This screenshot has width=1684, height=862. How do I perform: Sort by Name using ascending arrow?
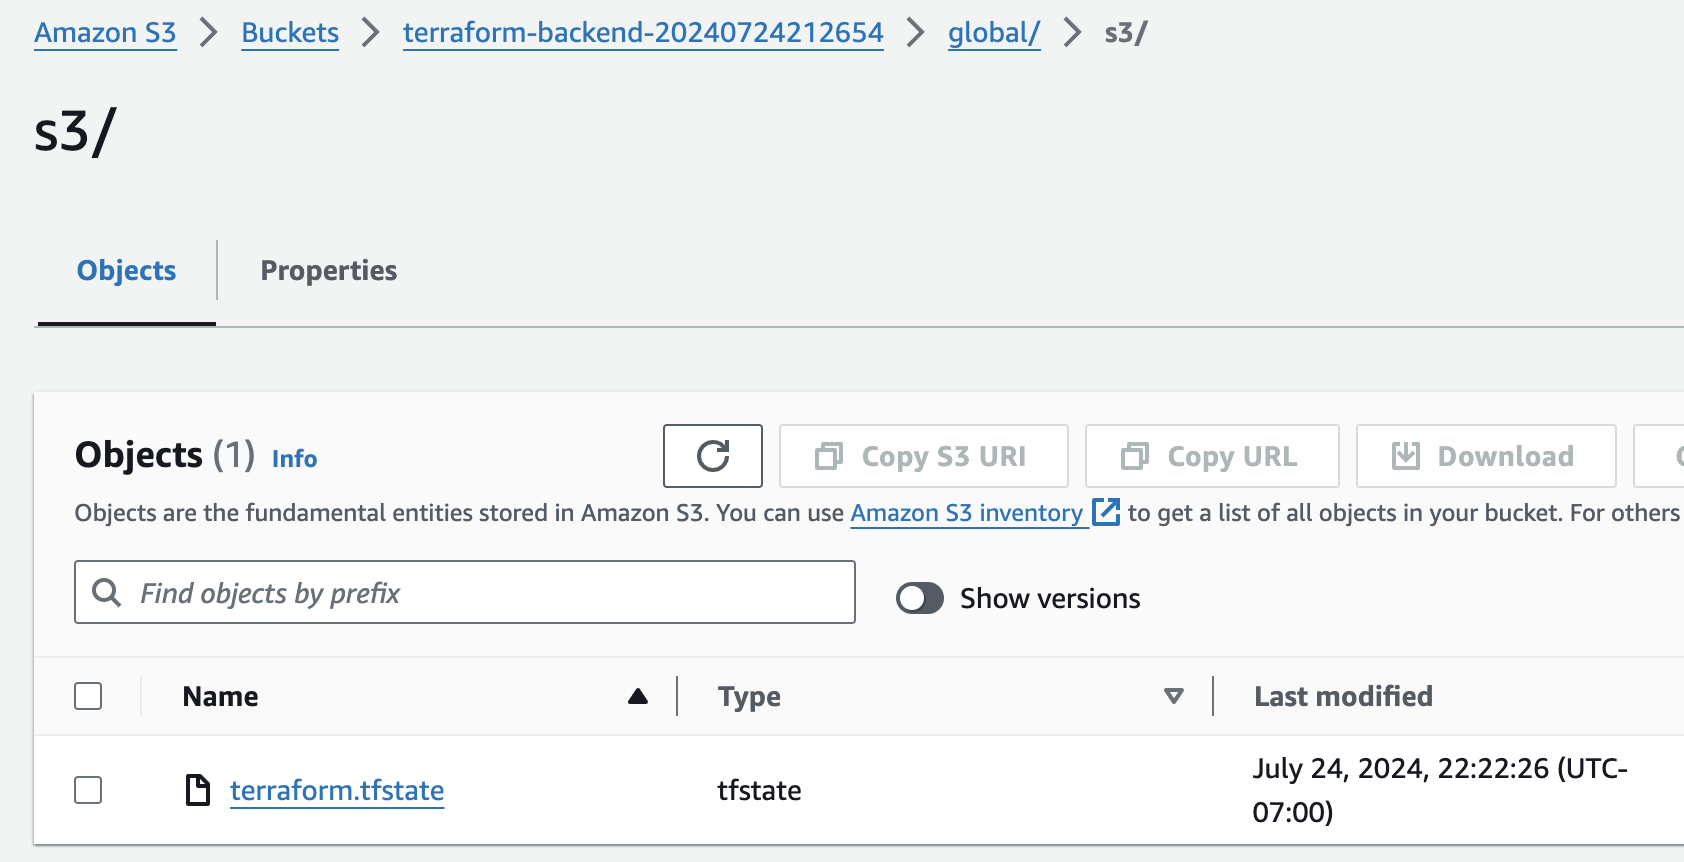[x=638, y=696]
